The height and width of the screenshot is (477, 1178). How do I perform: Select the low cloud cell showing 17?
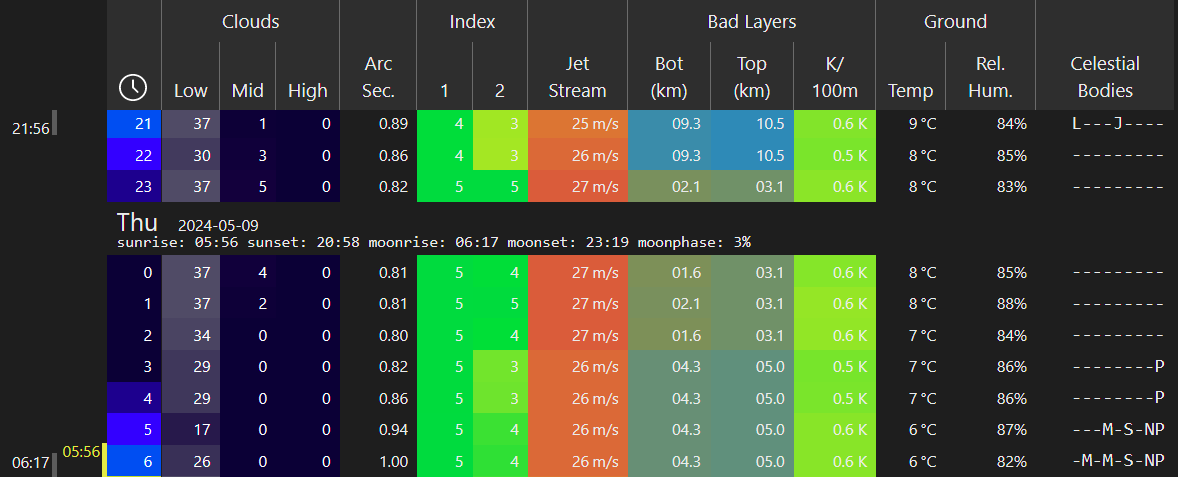point(190,429)
